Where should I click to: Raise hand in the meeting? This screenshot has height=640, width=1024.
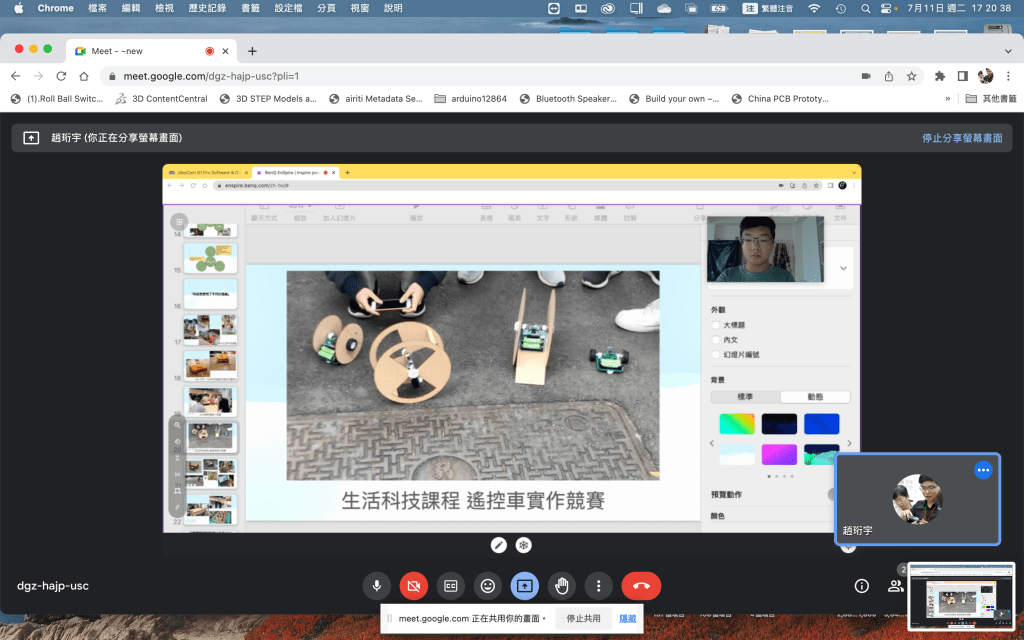click(x=562, y=586)
